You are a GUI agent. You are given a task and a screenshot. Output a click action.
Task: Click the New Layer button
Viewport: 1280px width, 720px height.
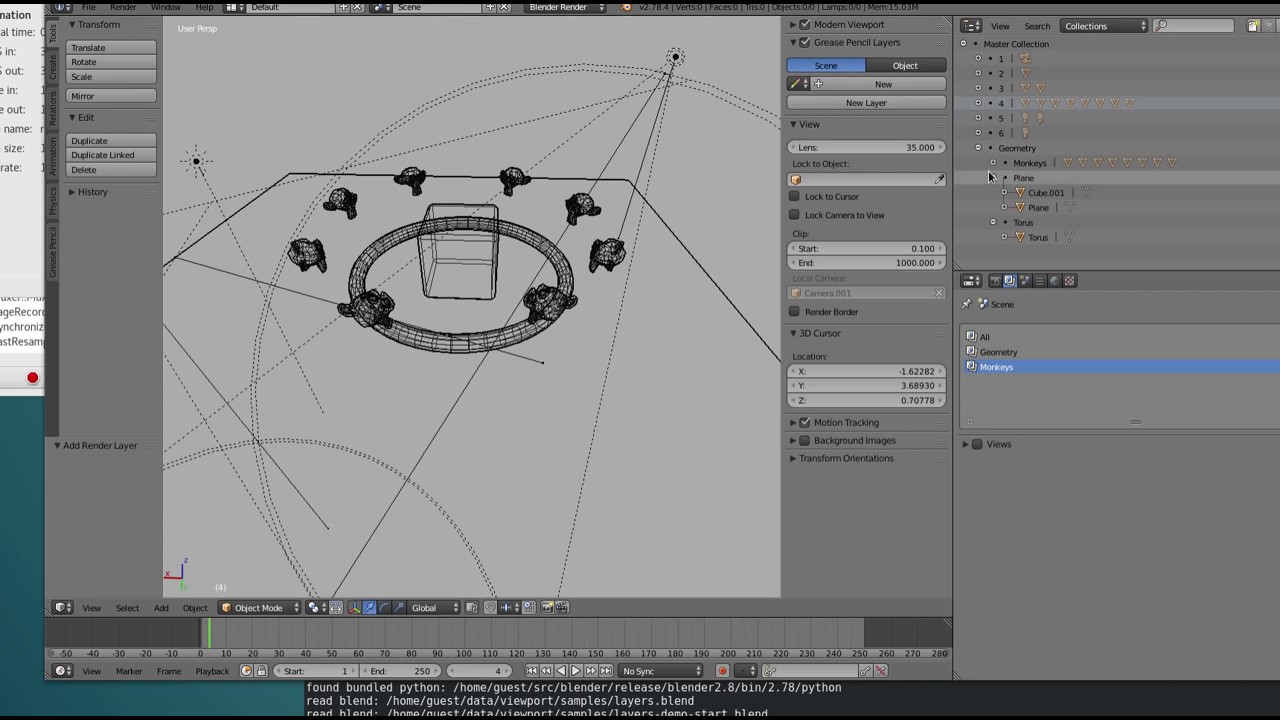pos(866,103)
